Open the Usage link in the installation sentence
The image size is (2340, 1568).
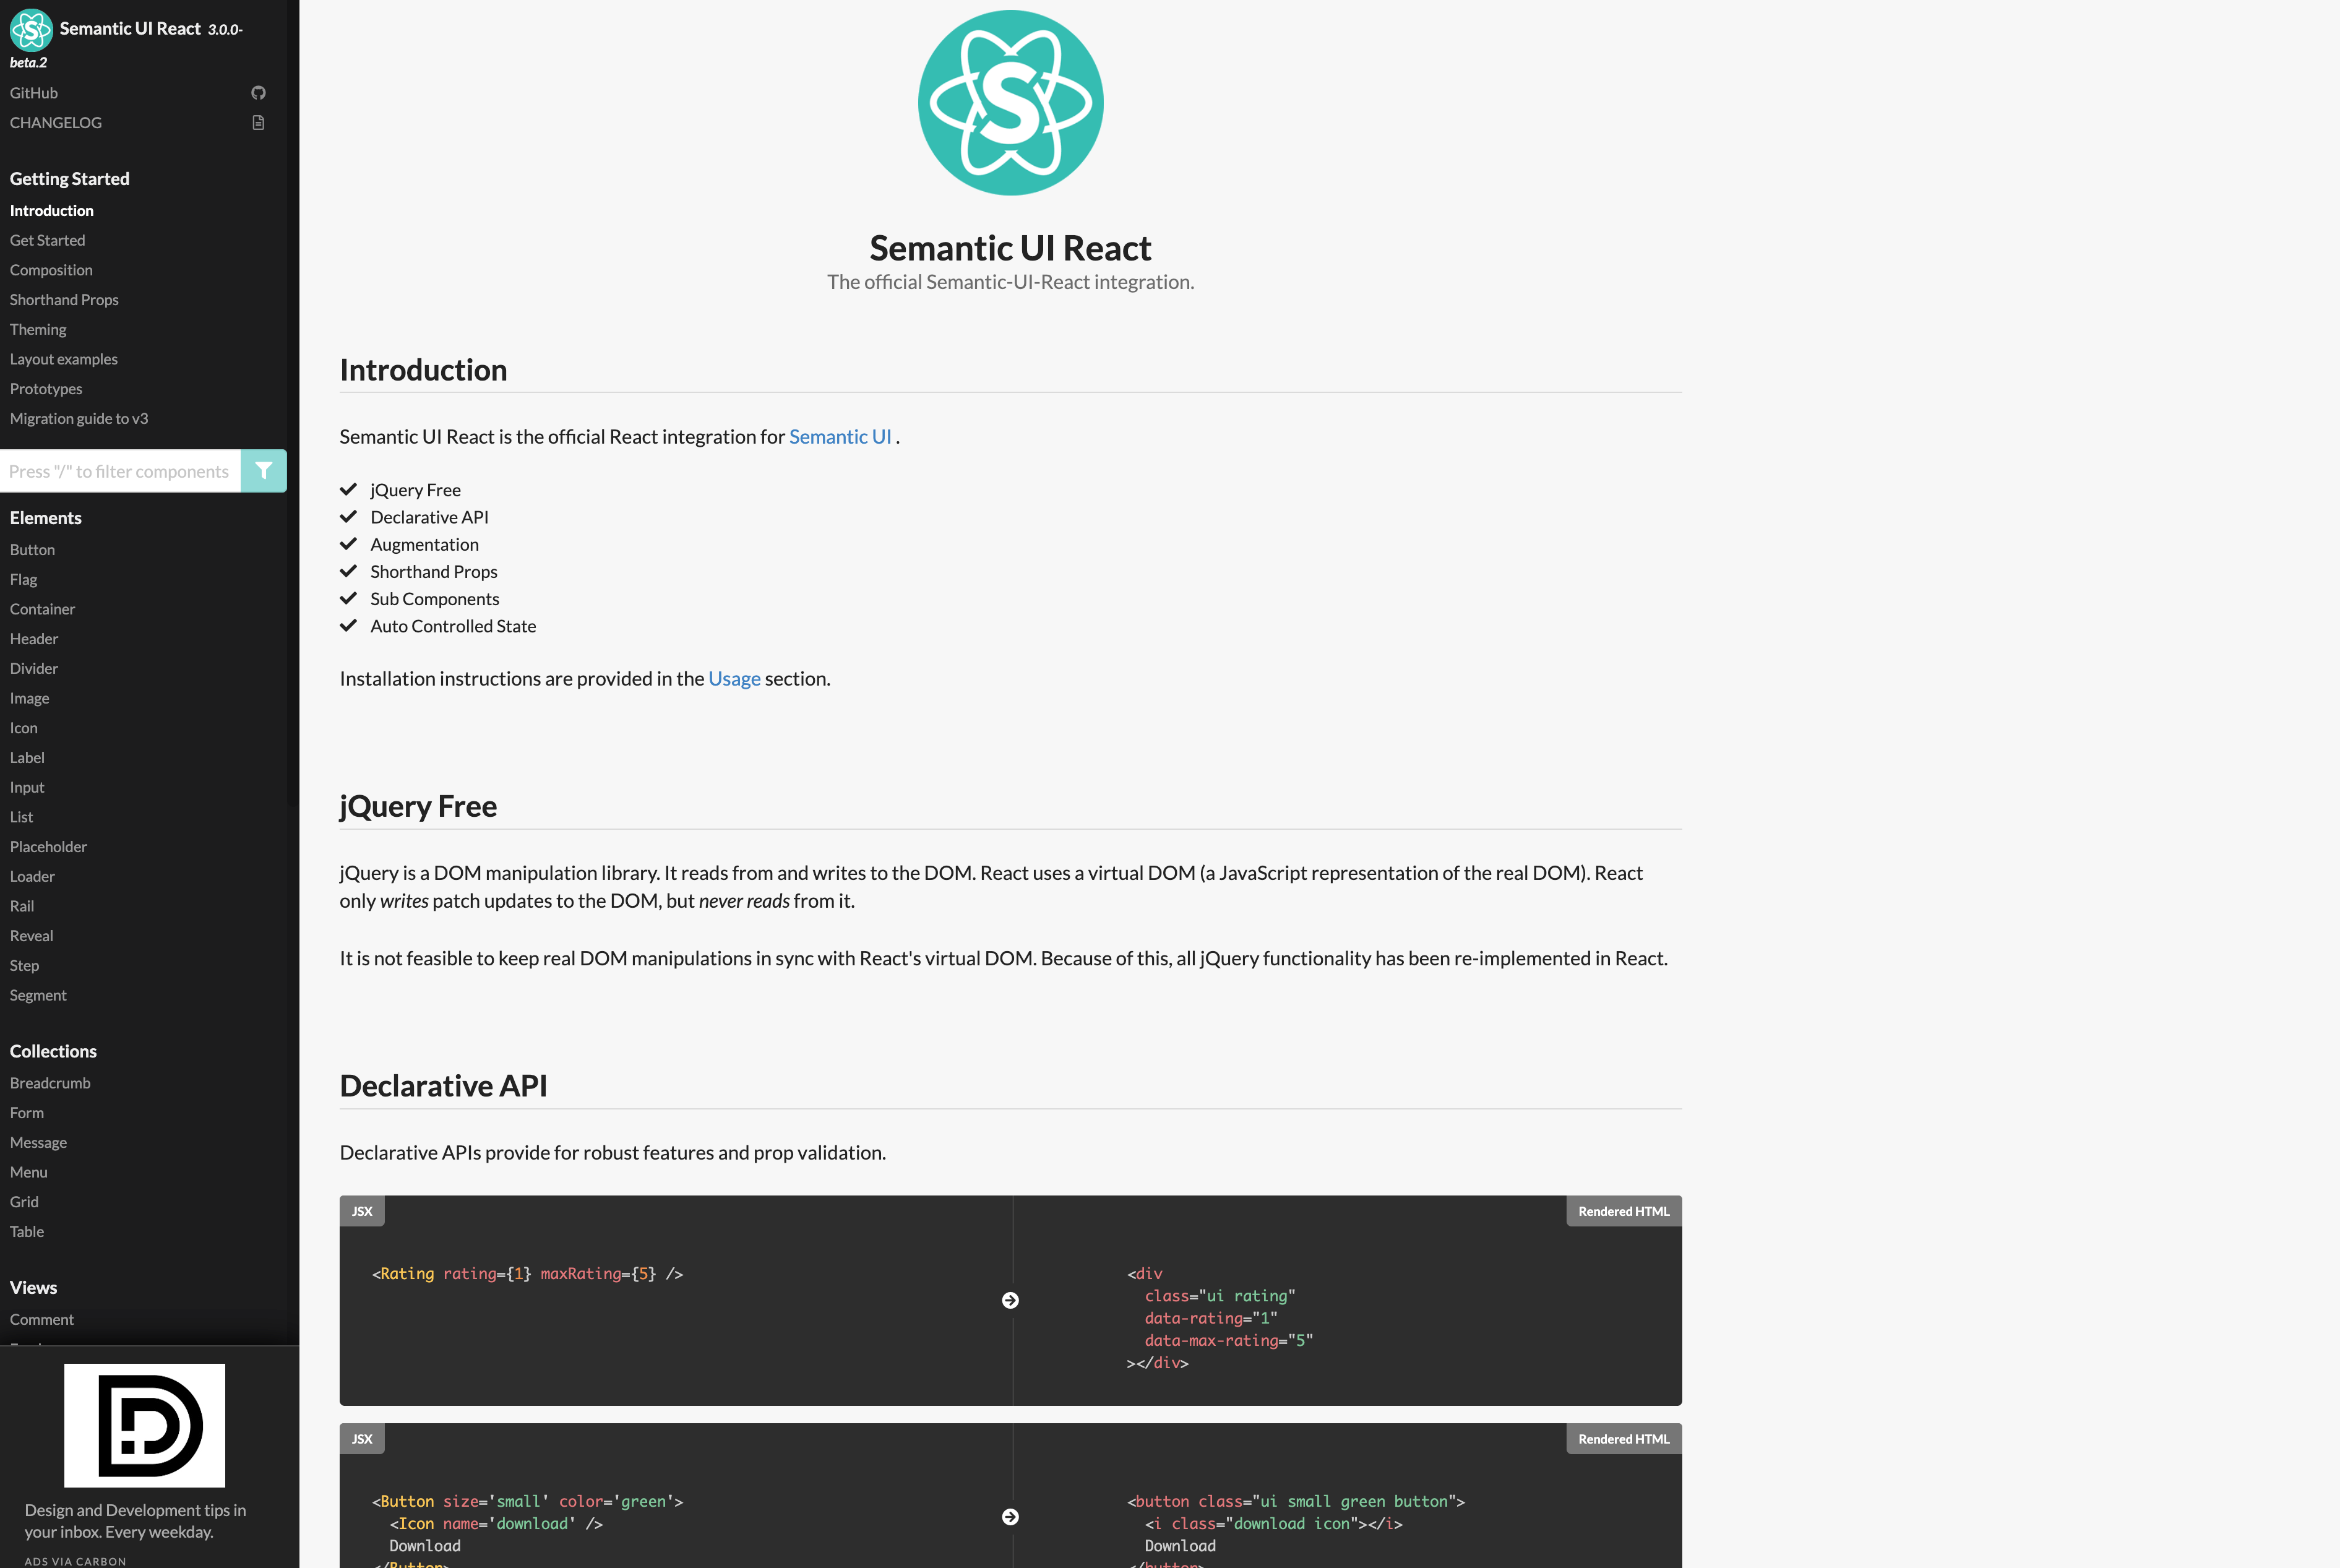pyautogui.click(x=735, y=678)
